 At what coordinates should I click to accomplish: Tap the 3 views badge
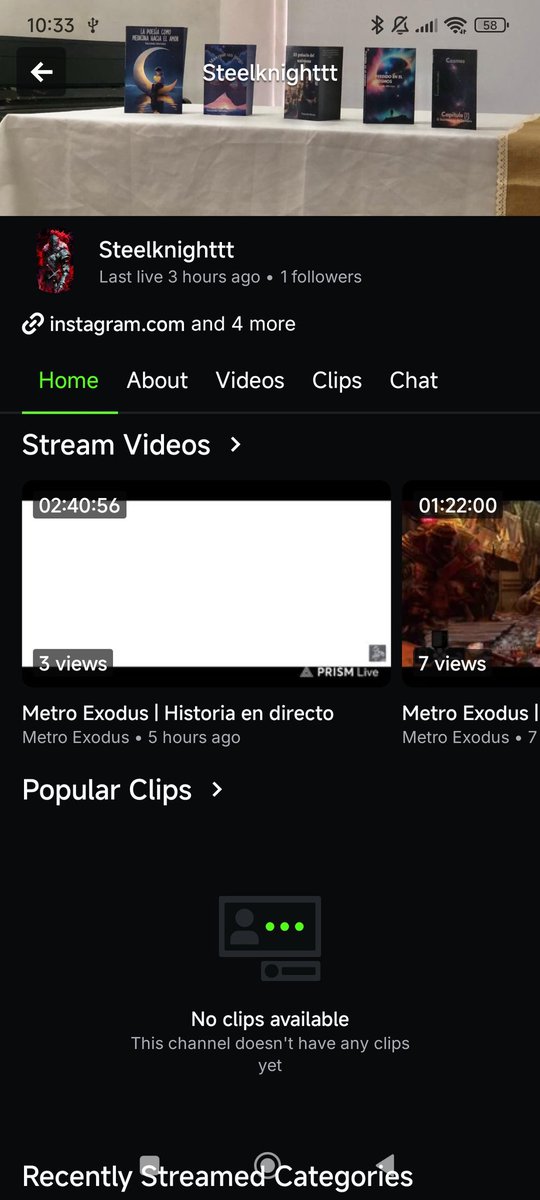pos(73,662)
